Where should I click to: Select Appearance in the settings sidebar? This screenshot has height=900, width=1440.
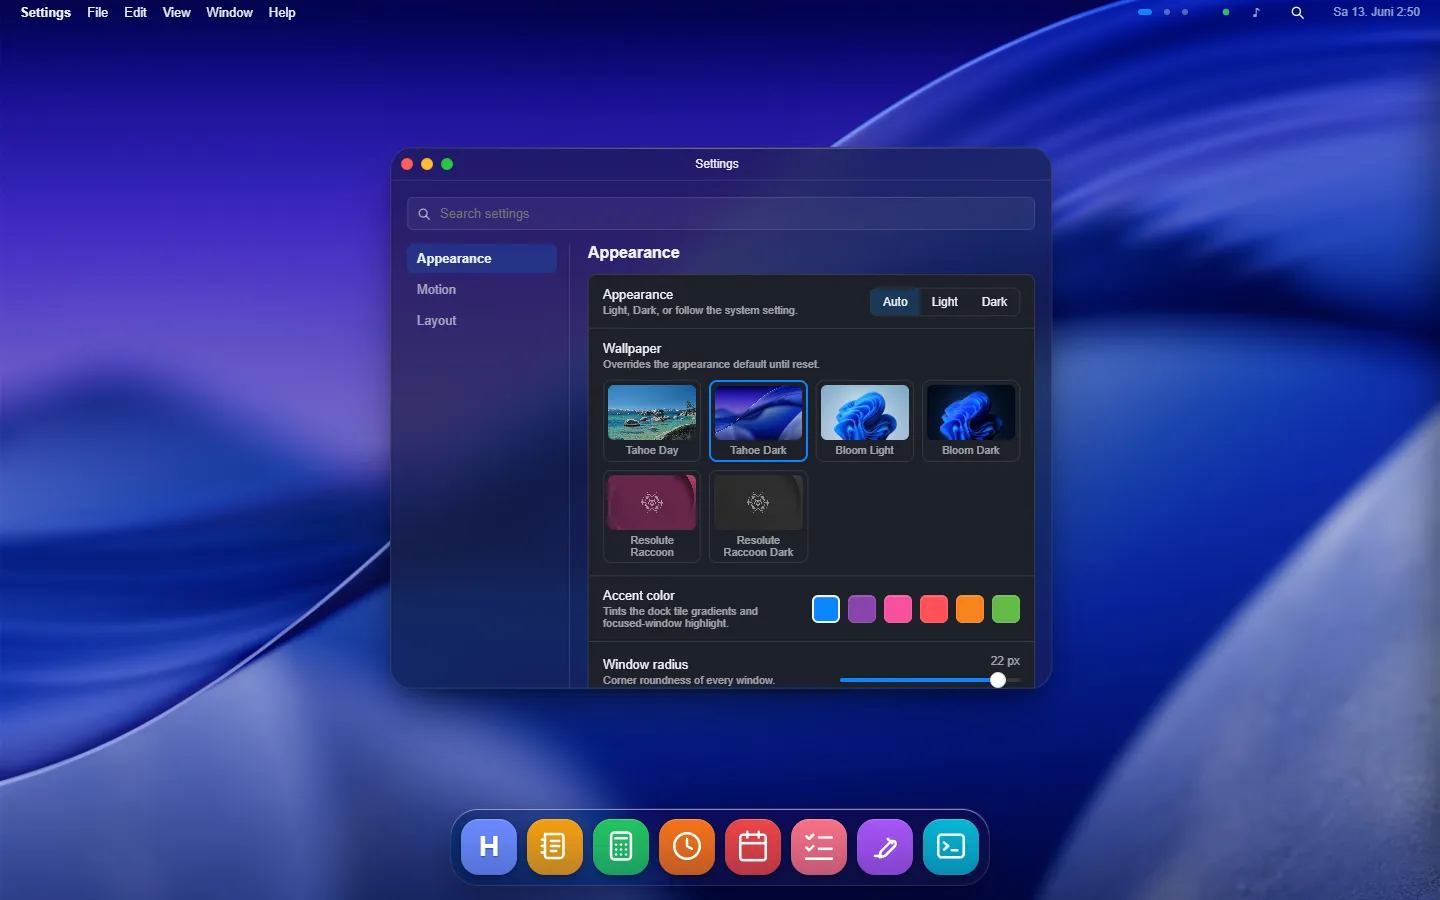[x=482, y=258]
